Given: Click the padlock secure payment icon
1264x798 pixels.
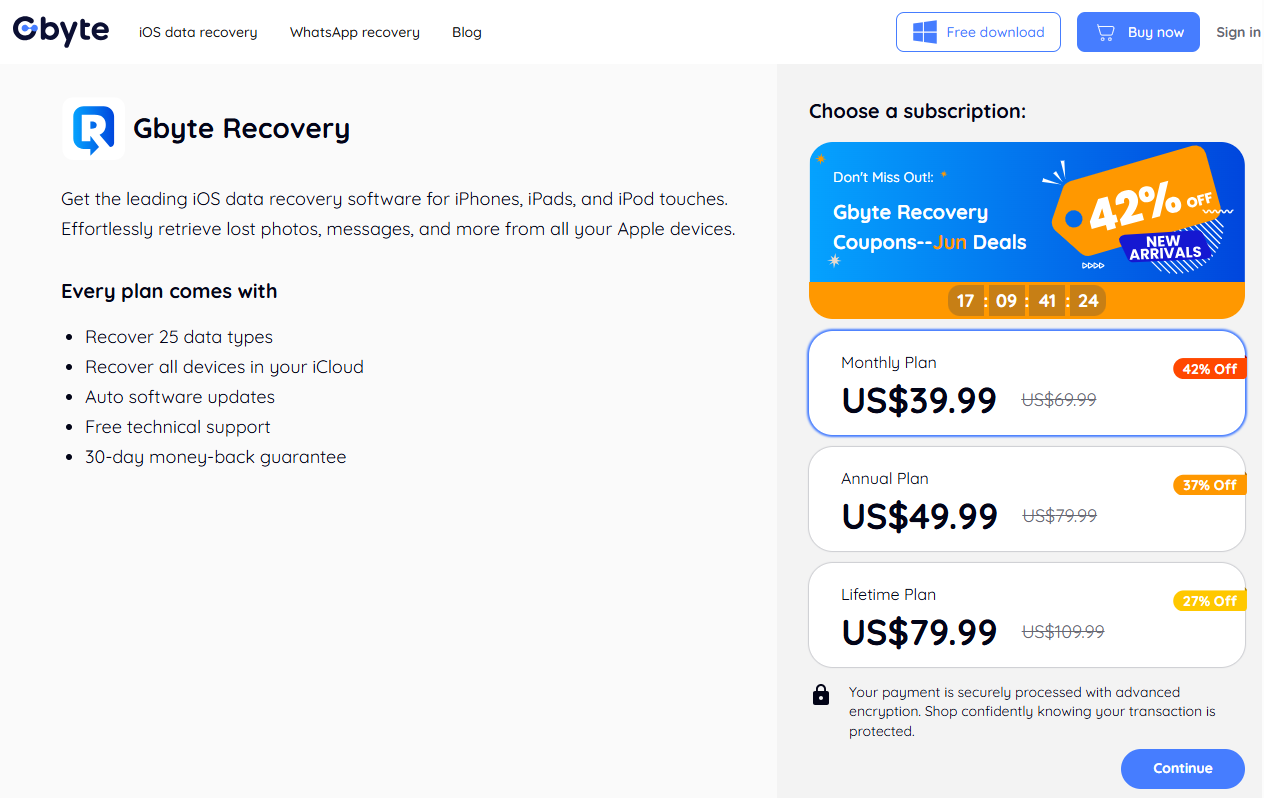Looking at the screenshot, I should coord(821,695).
